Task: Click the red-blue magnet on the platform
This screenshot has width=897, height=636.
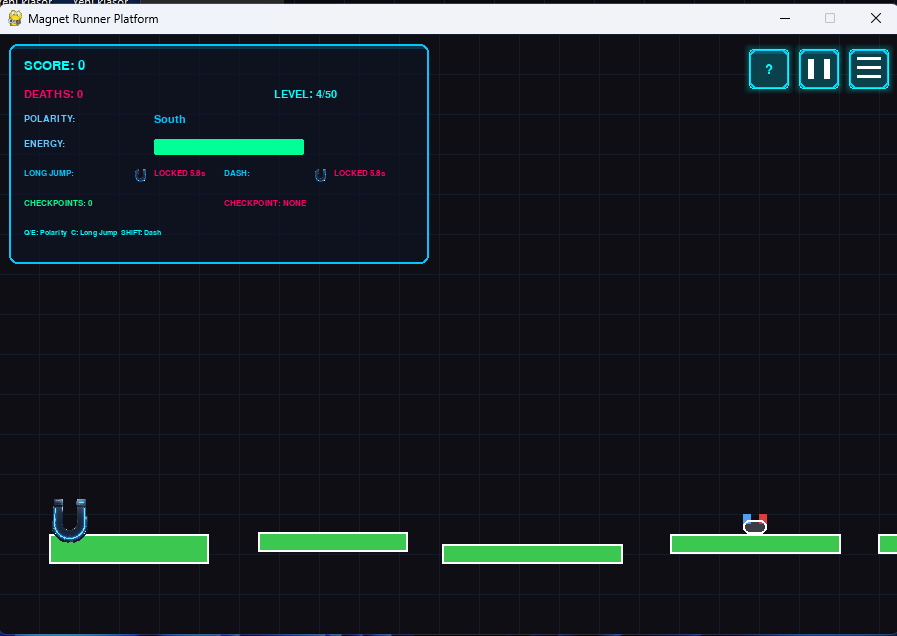Action: (755, 524)
